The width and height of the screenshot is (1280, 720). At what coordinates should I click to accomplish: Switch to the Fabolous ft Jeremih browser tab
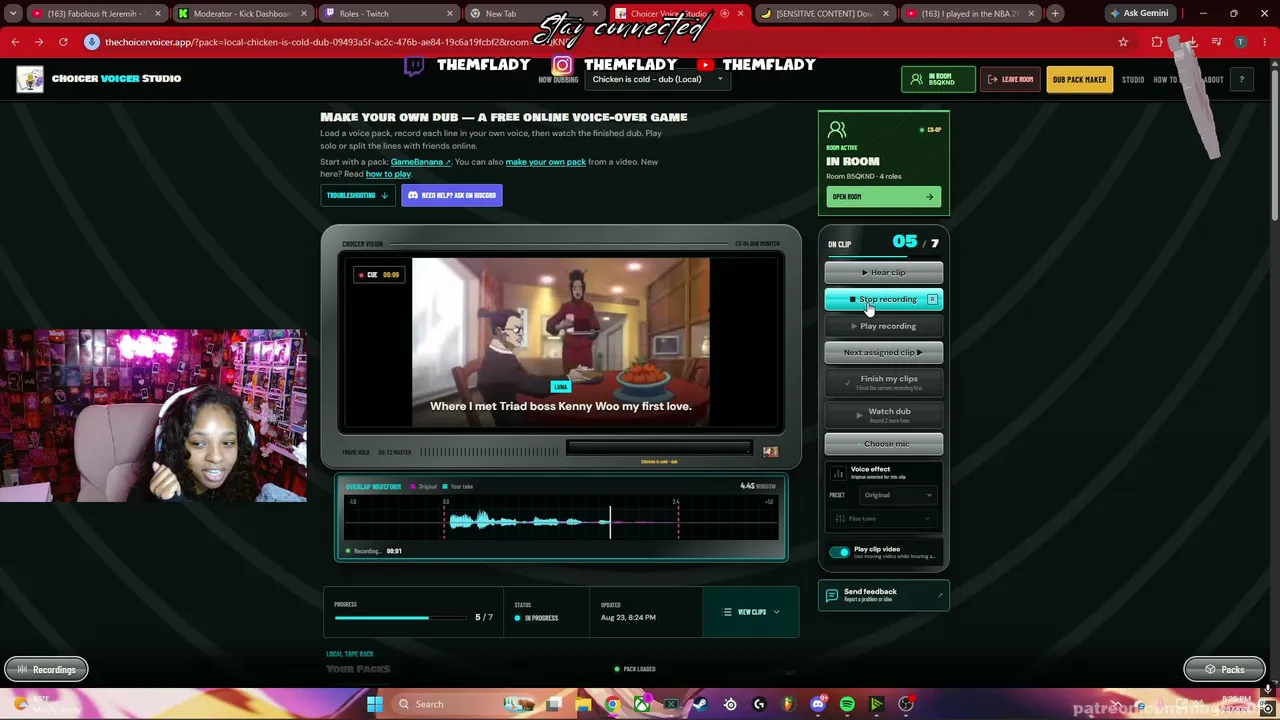(97, 14)
